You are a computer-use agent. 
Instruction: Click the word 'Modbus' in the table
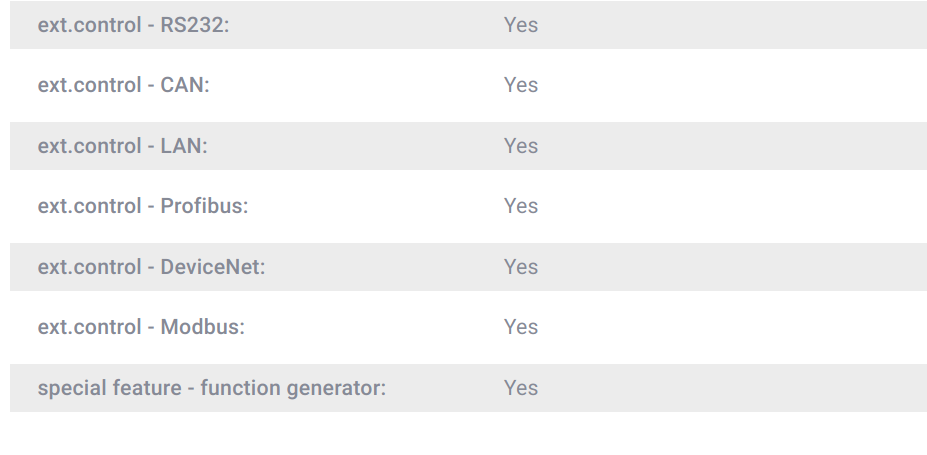[x=200, y=327]
